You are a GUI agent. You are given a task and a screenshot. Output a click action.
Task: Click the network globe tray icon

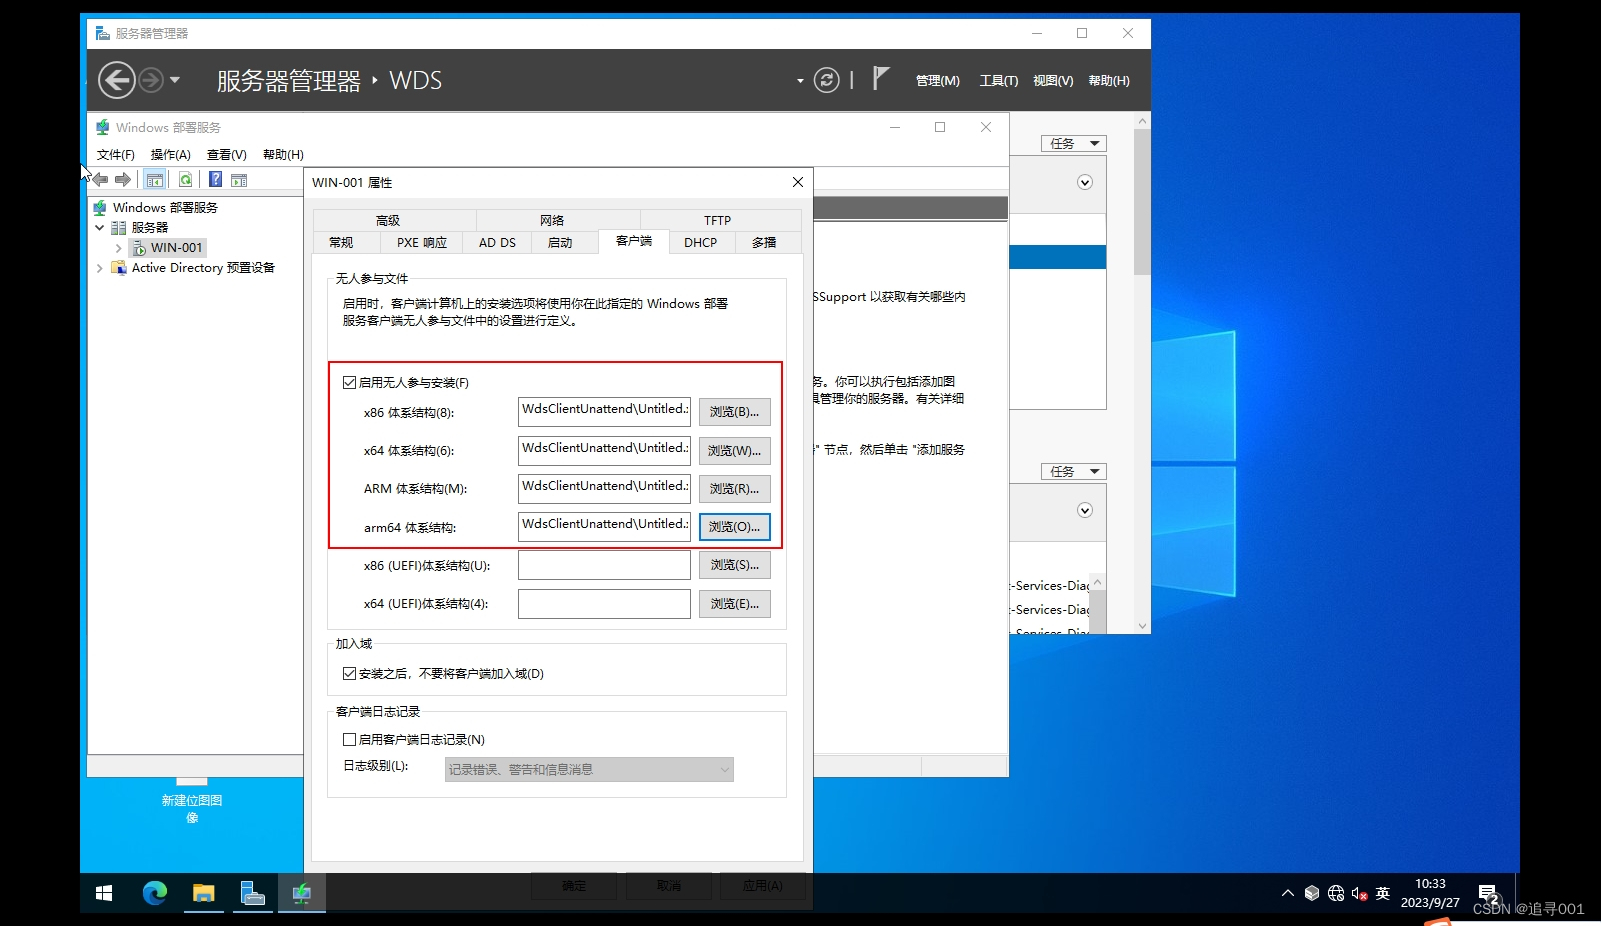click(x=1336, y=893)
